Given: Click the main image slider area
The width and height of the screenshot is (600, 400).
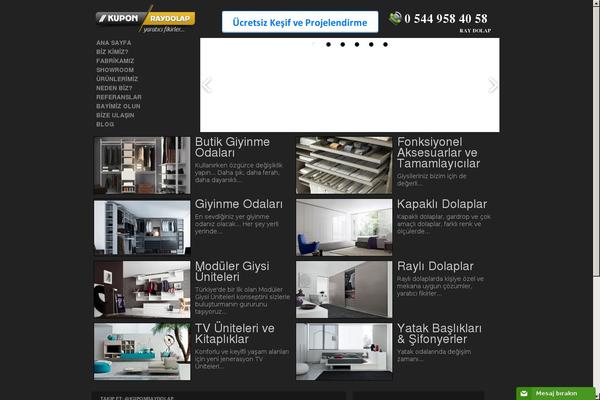Looking at the screenshot, I should [x=350, y=85].
